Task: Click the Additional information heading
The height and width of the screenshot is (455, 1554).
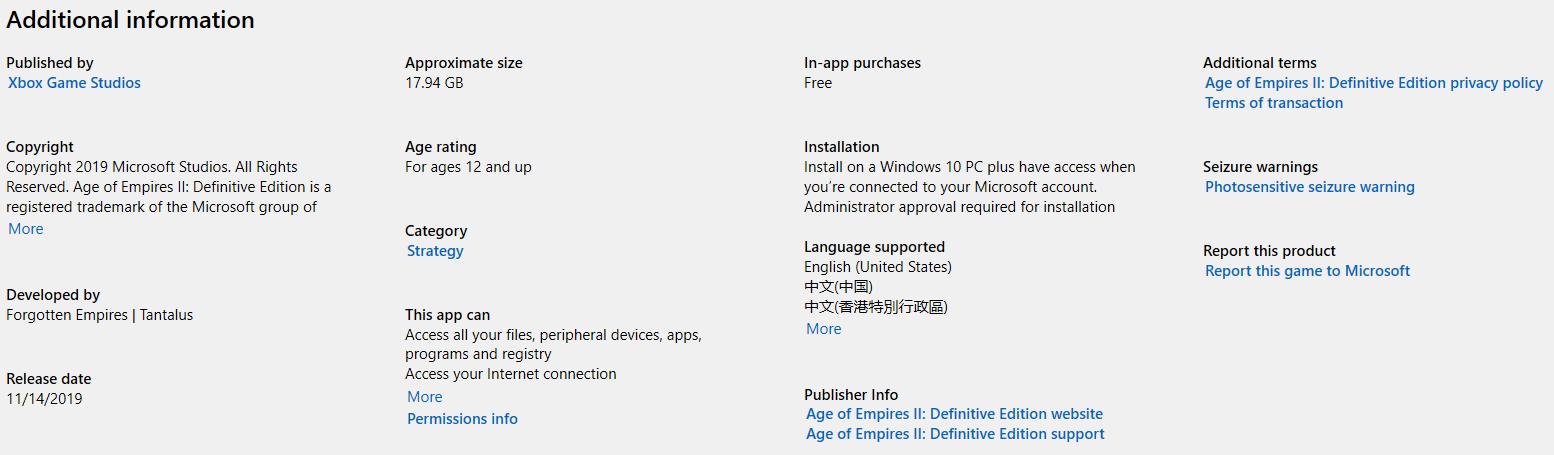Action: click(x=131, y=20)
